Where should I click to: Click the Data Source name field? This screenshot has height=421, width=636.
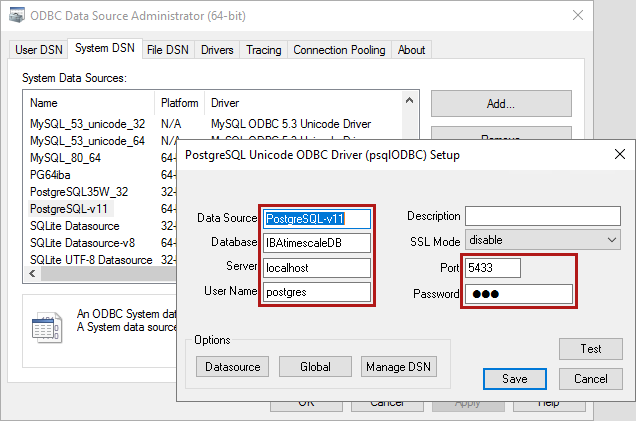pyautogui.click(x=317, y=219)
